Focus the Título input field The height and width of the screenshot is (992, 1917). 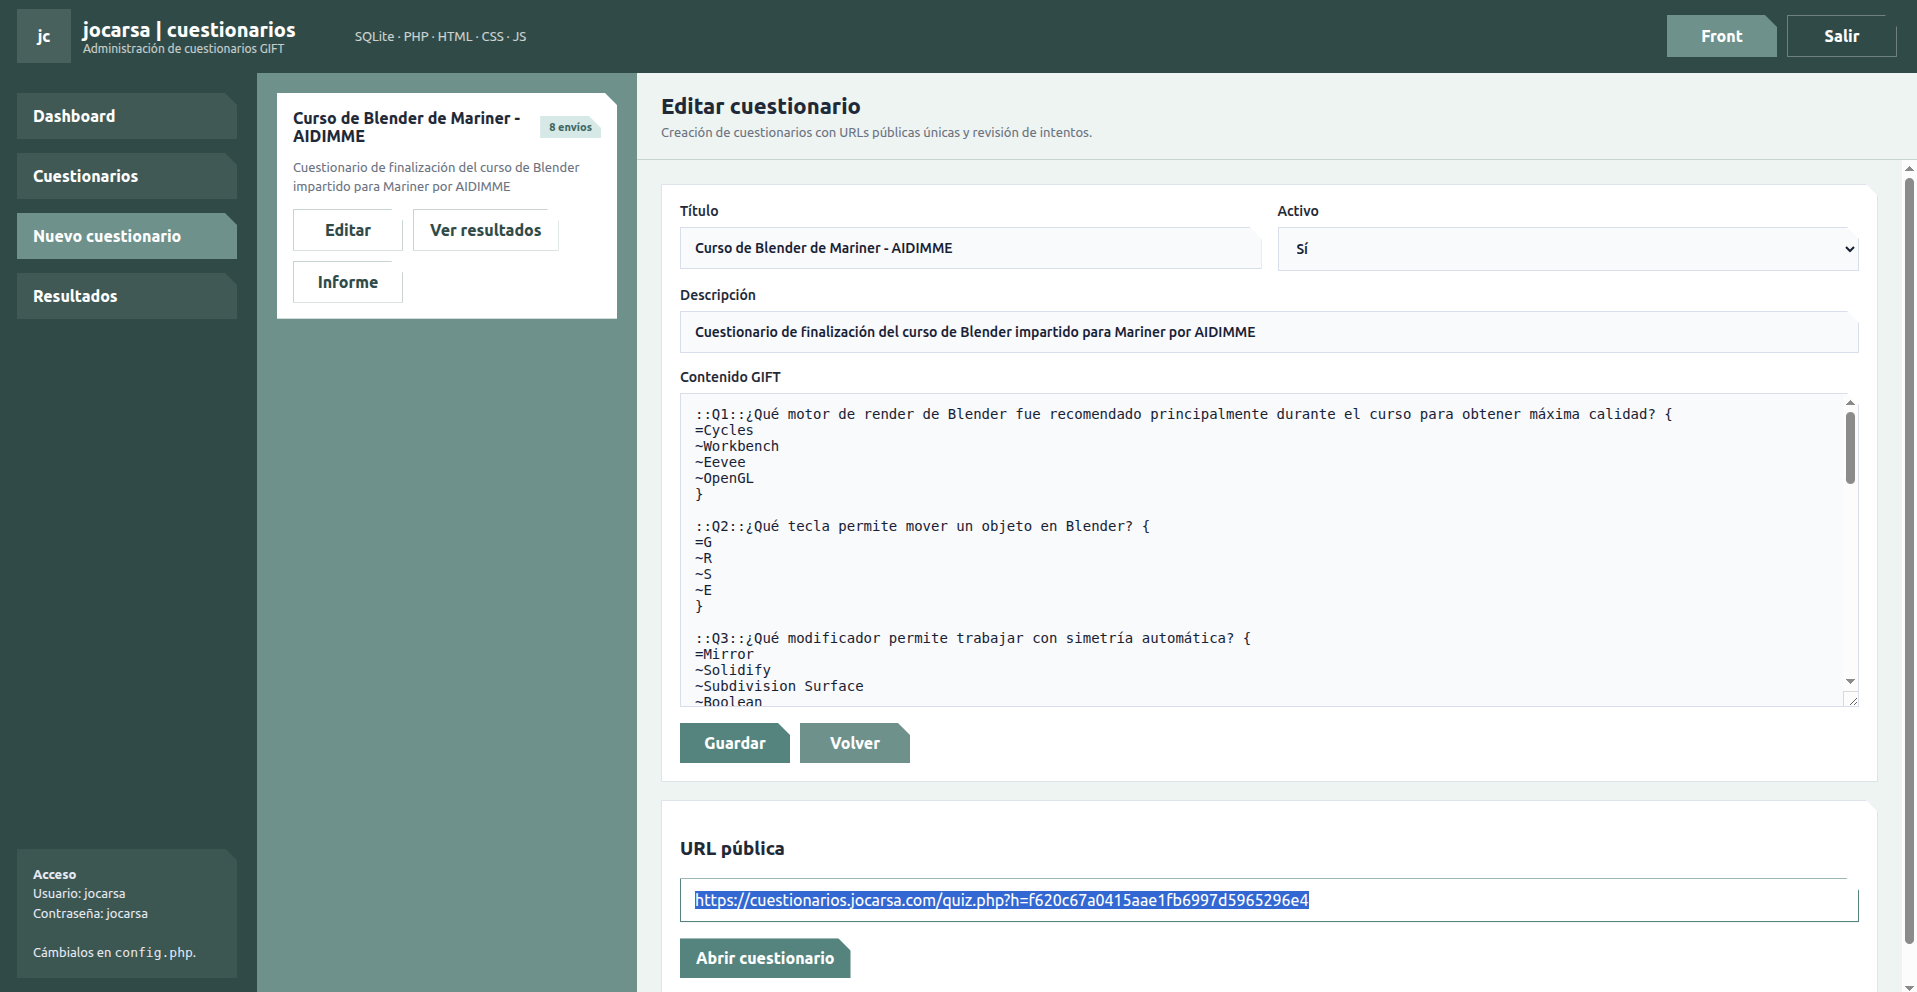coord(970,248)
